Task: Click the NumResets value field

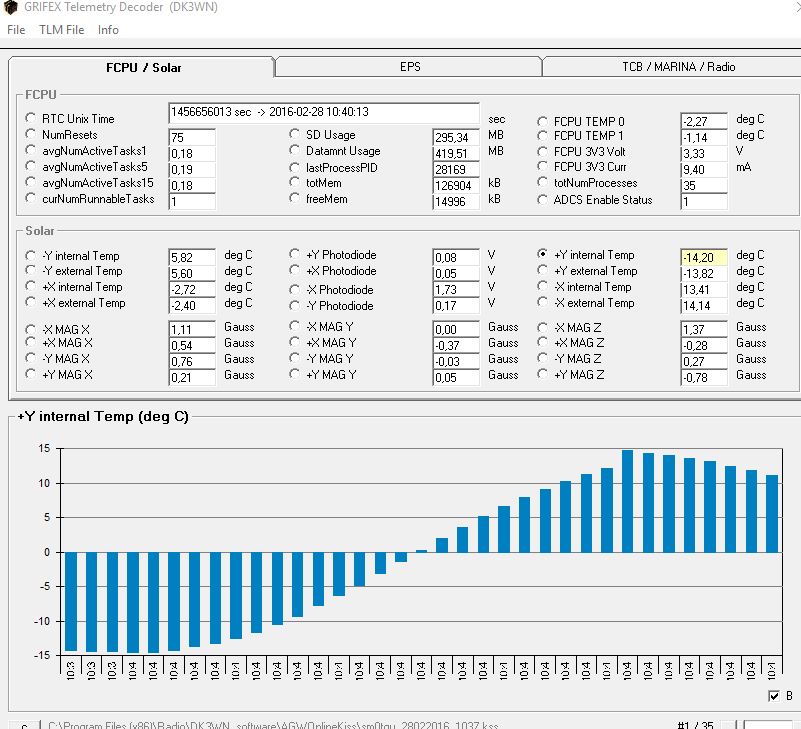Action: (192, 137)
